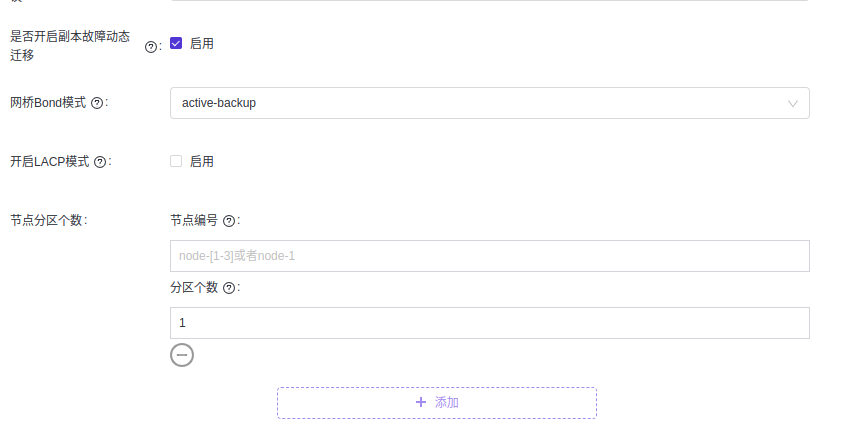Click help icon next to 分区个数 field label
This screenshot has height=447, width=865.
[x=229, y=288]
